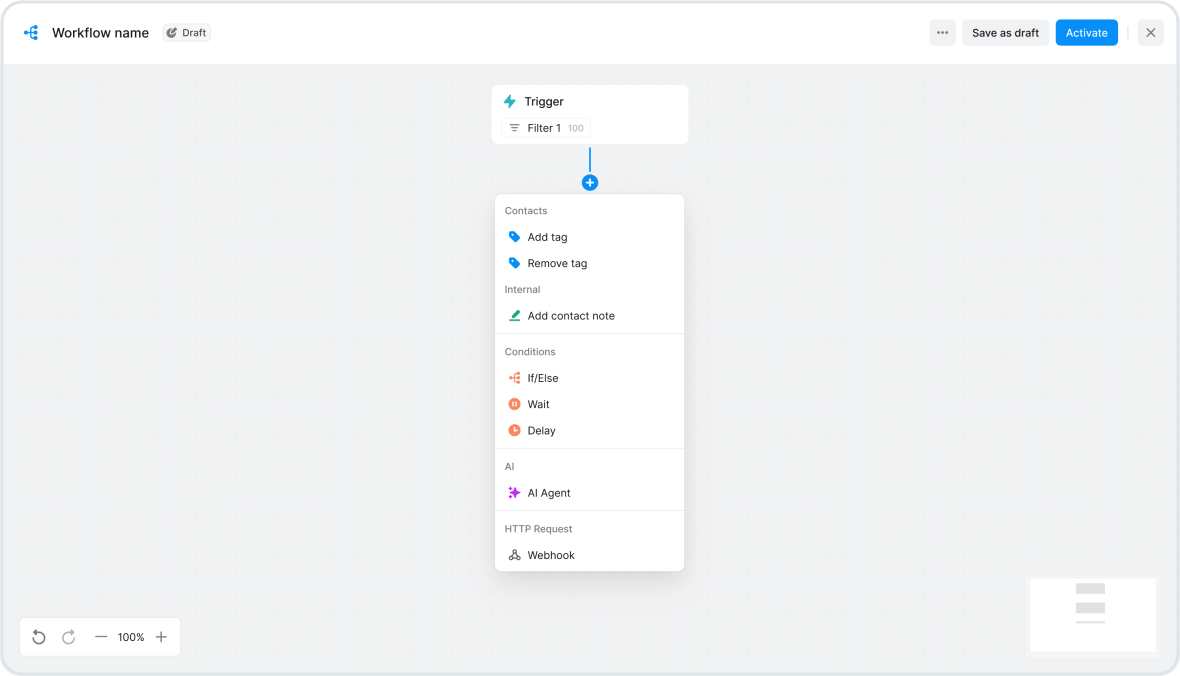Open the plus node connector on canvas
The width and height of the screenshot is (1180, 676).
[590, 182]
